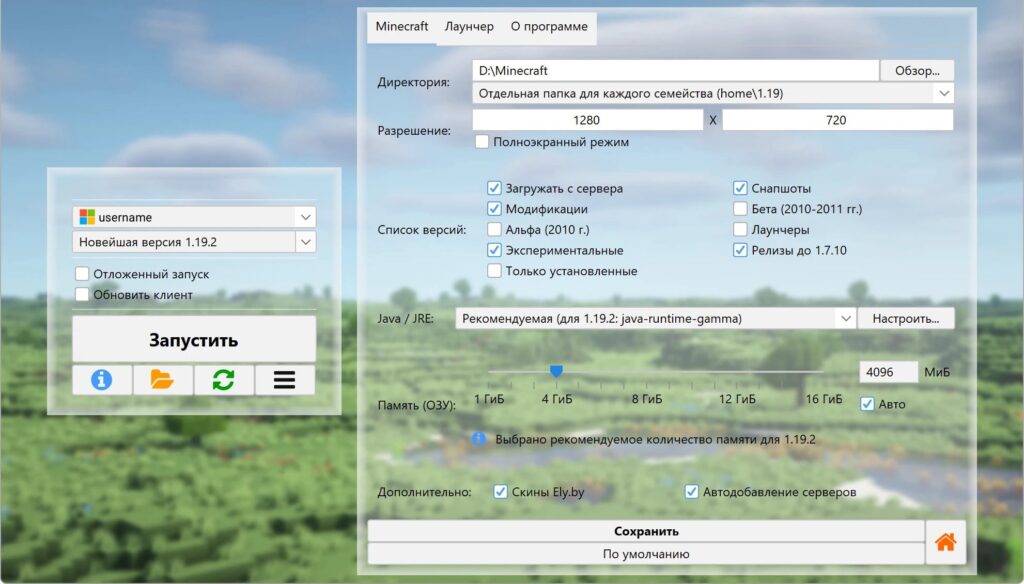Enable Обновить клиент checkbox

(x=82, y=295)
